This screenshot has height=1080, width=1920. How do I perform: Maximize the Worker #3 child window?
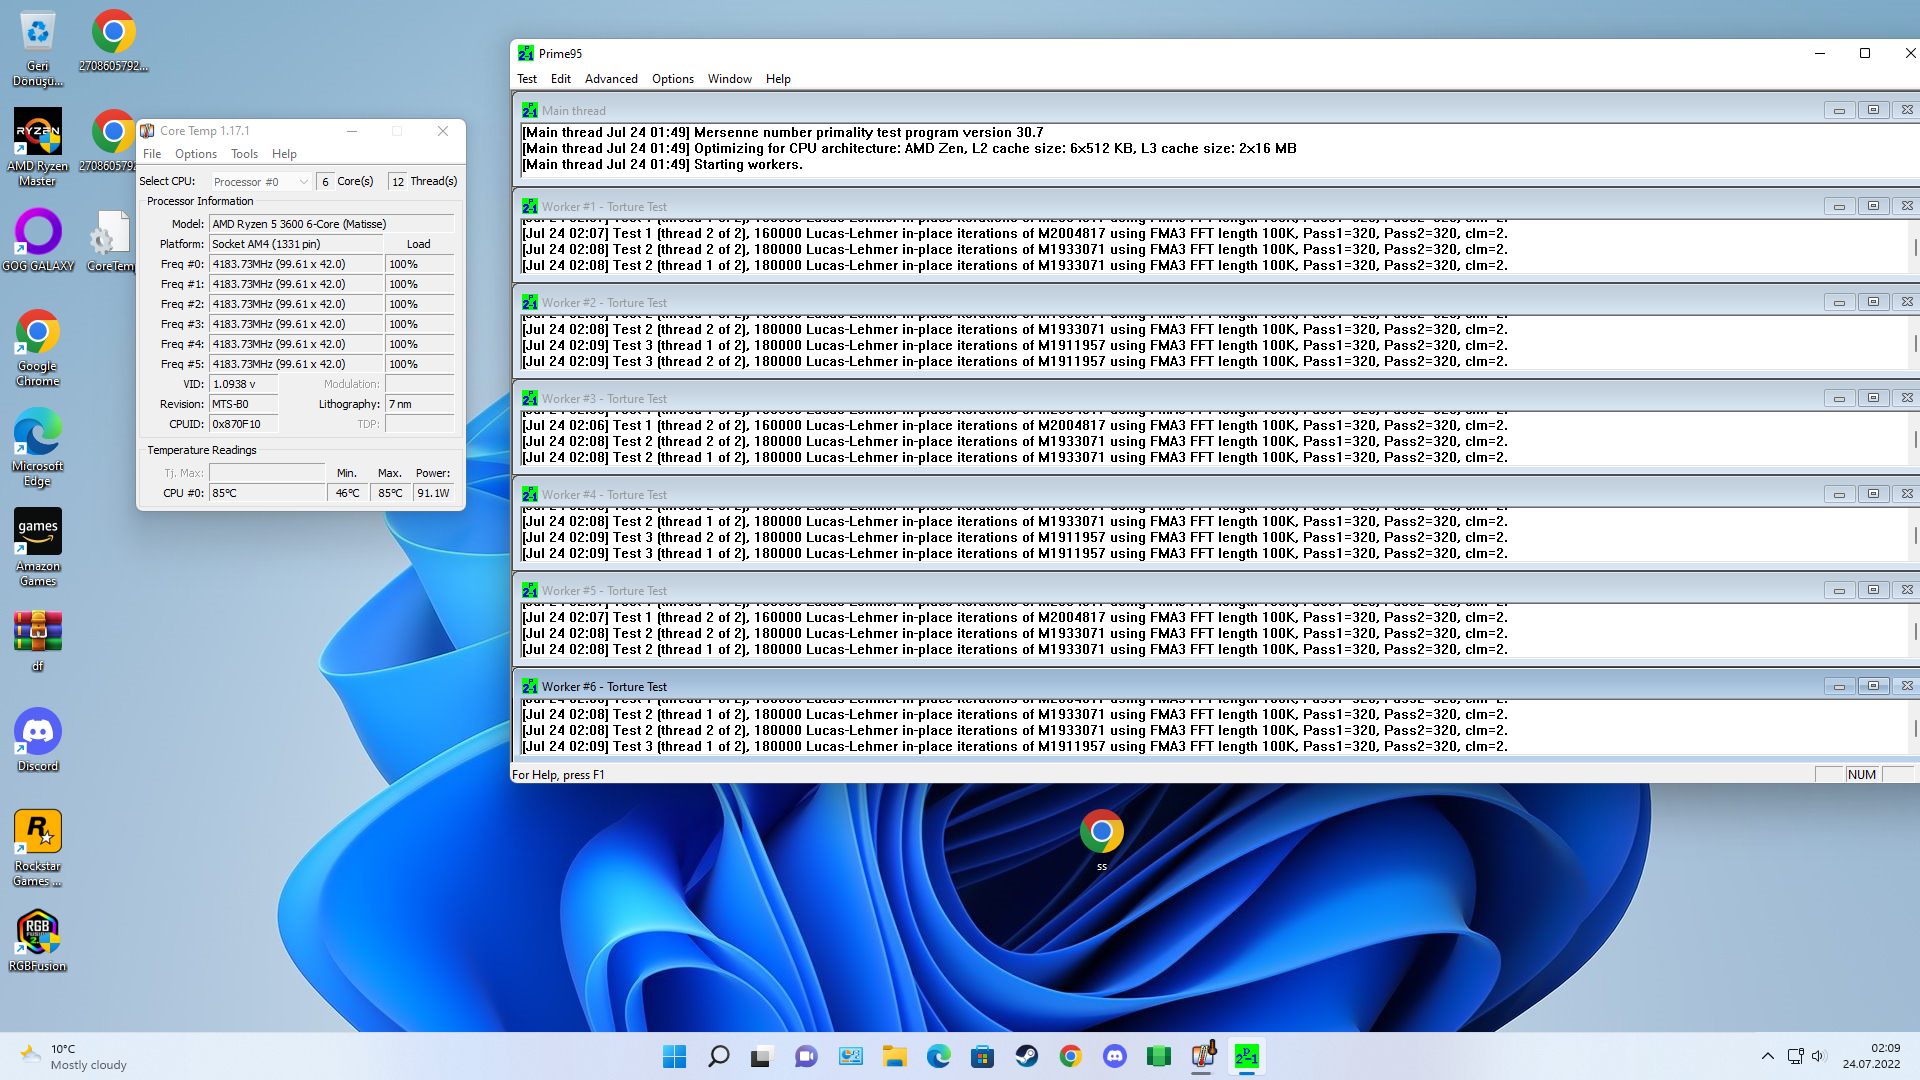(1873, 398)
